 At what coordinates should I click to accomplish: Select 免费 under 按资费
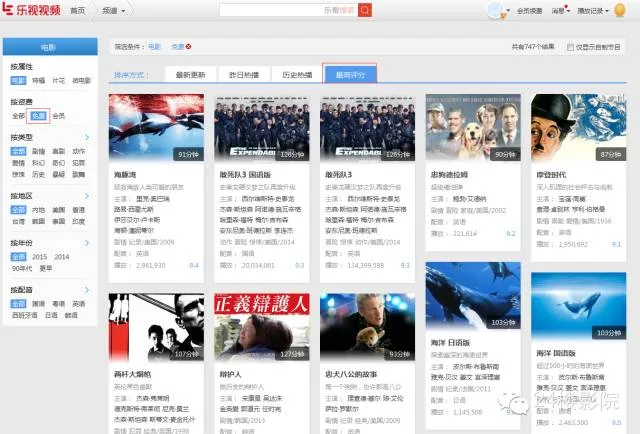(38, 116)
